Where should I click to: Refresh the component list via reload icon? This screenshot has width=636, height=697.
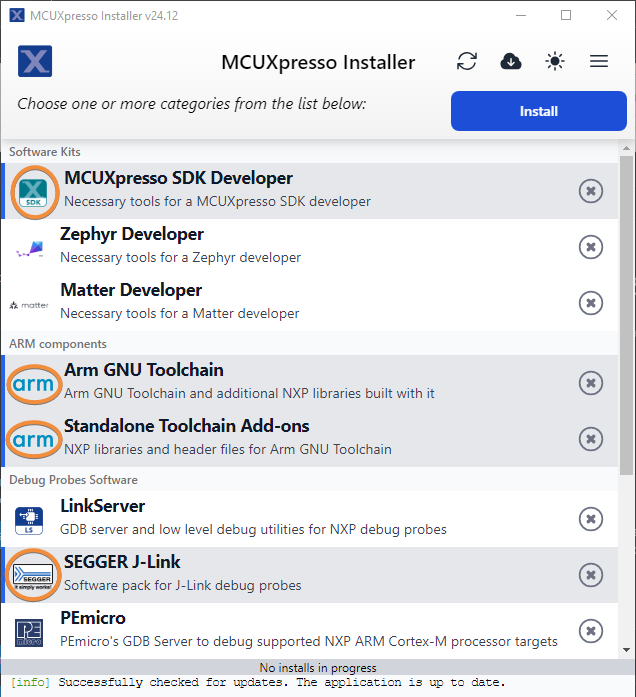(x=467, y=61)
